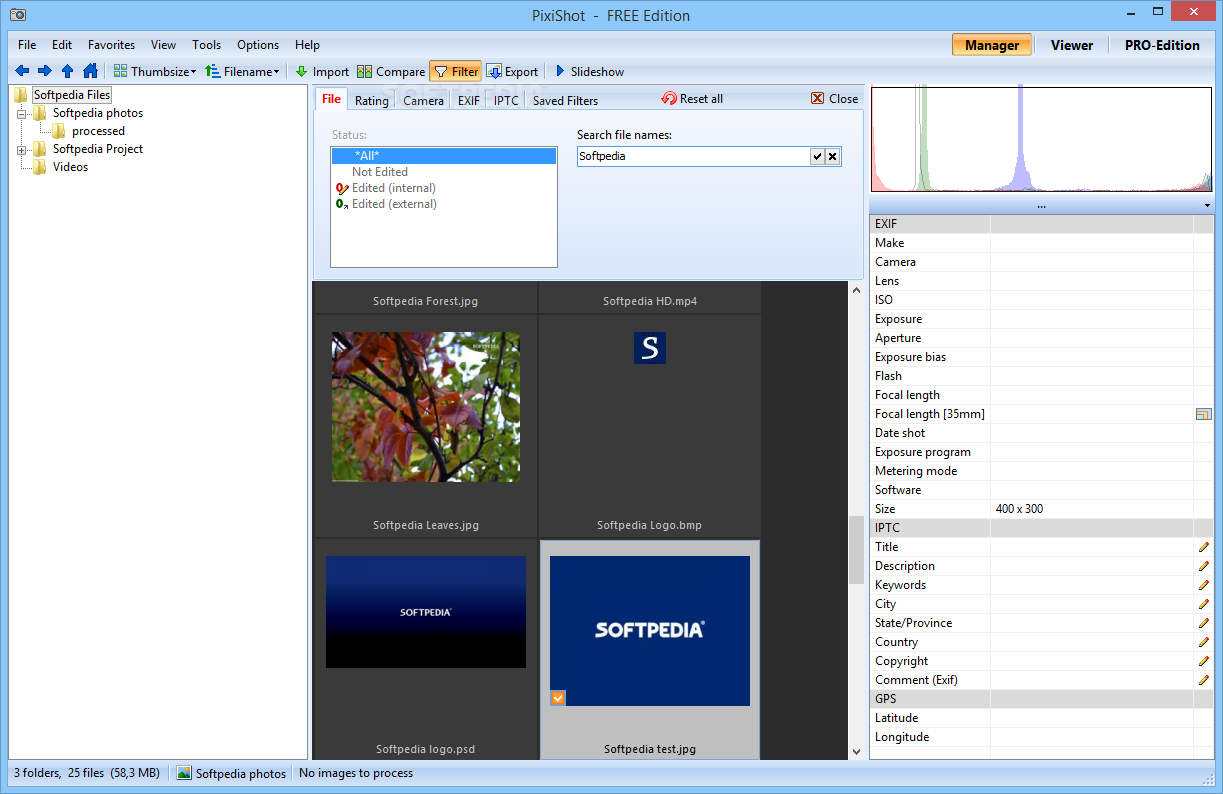Toggle the Filter panel button off

[x=455, y=71]
